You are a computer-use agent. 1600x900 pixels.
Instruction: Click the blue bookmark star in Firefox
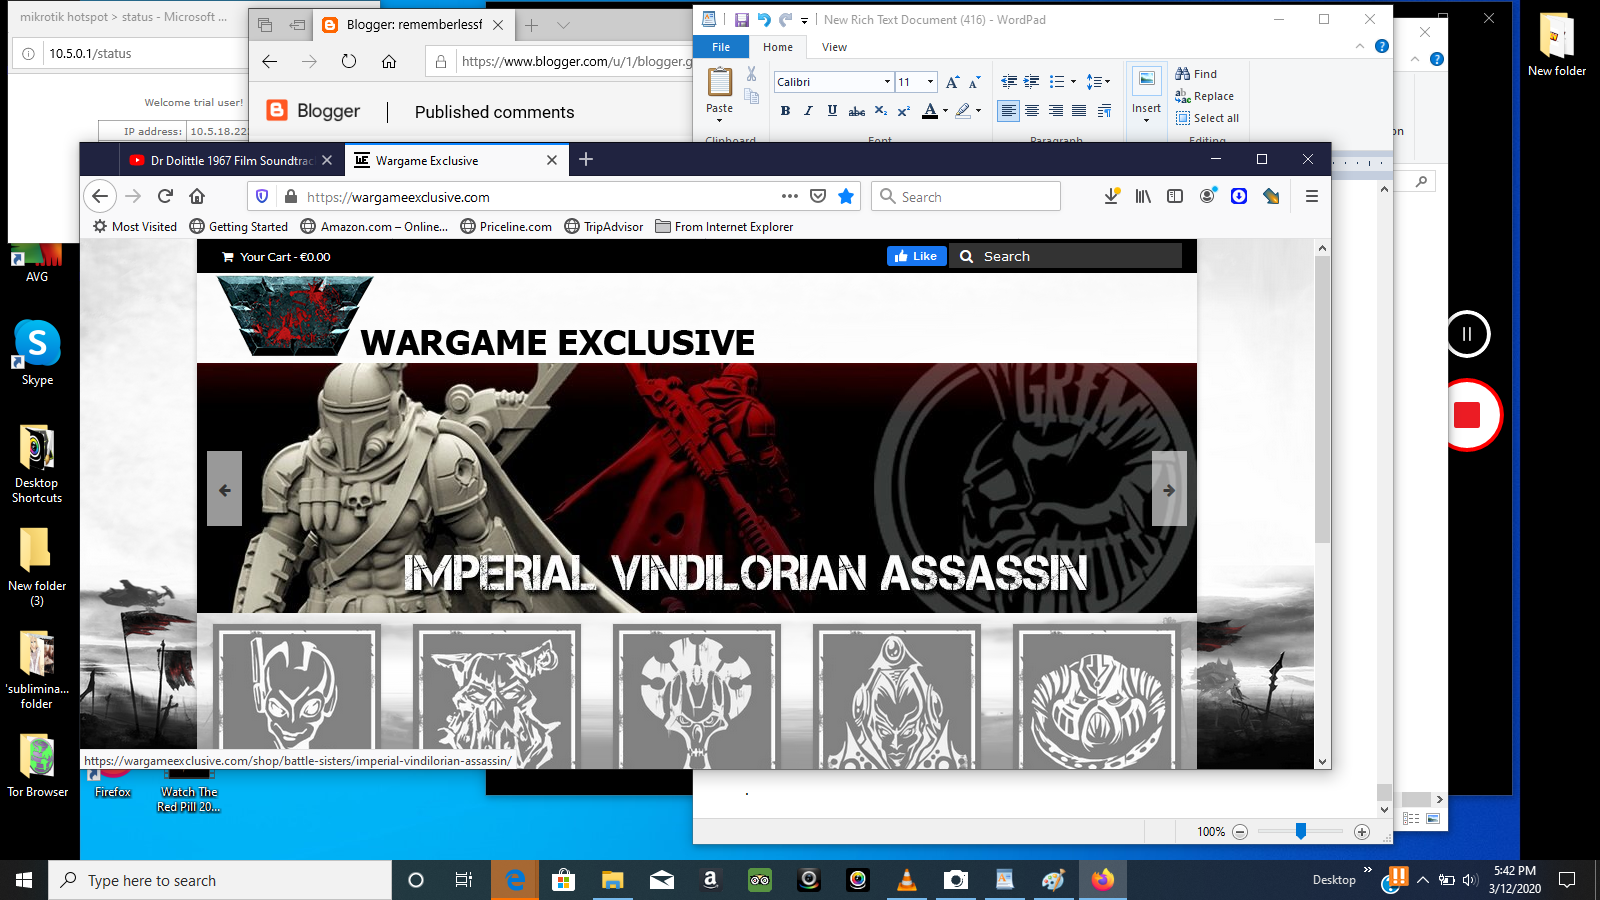pyautogui.click(x=846, y=196)
